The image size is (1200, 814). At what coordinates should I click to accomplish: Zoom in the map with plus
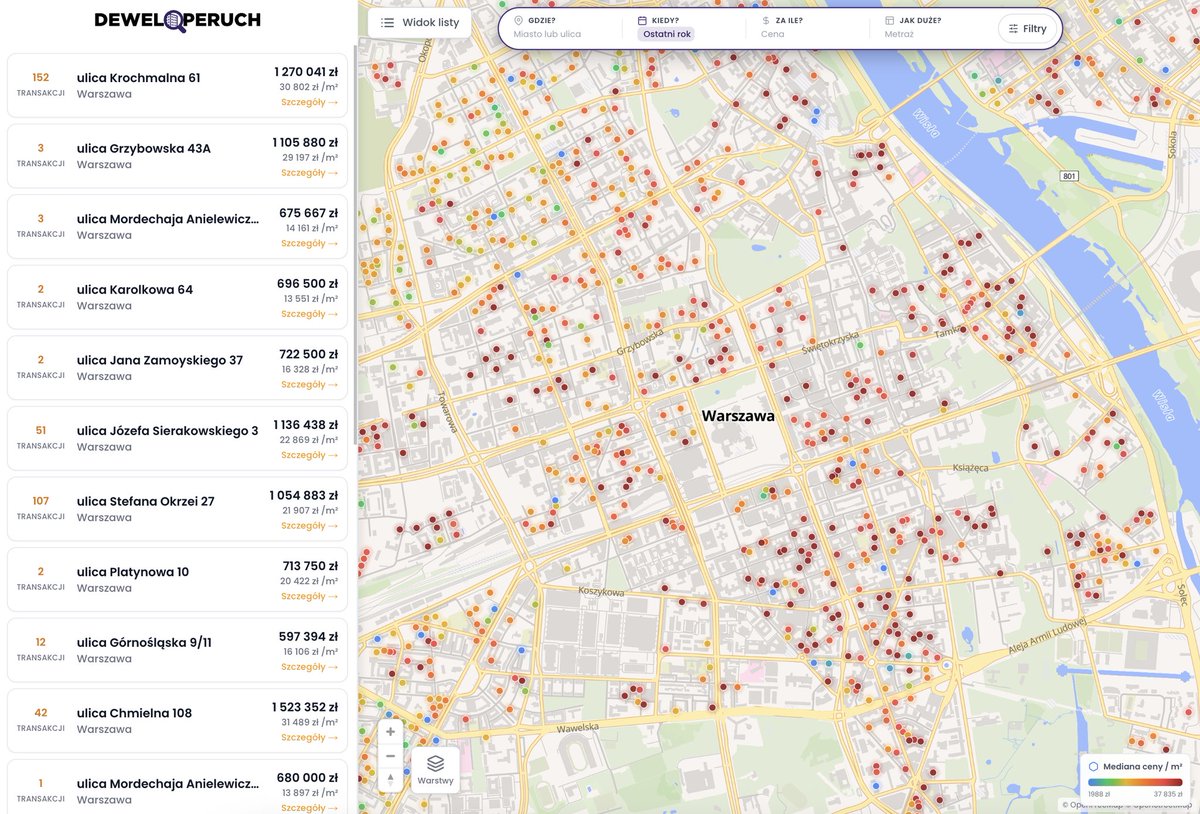390,732
